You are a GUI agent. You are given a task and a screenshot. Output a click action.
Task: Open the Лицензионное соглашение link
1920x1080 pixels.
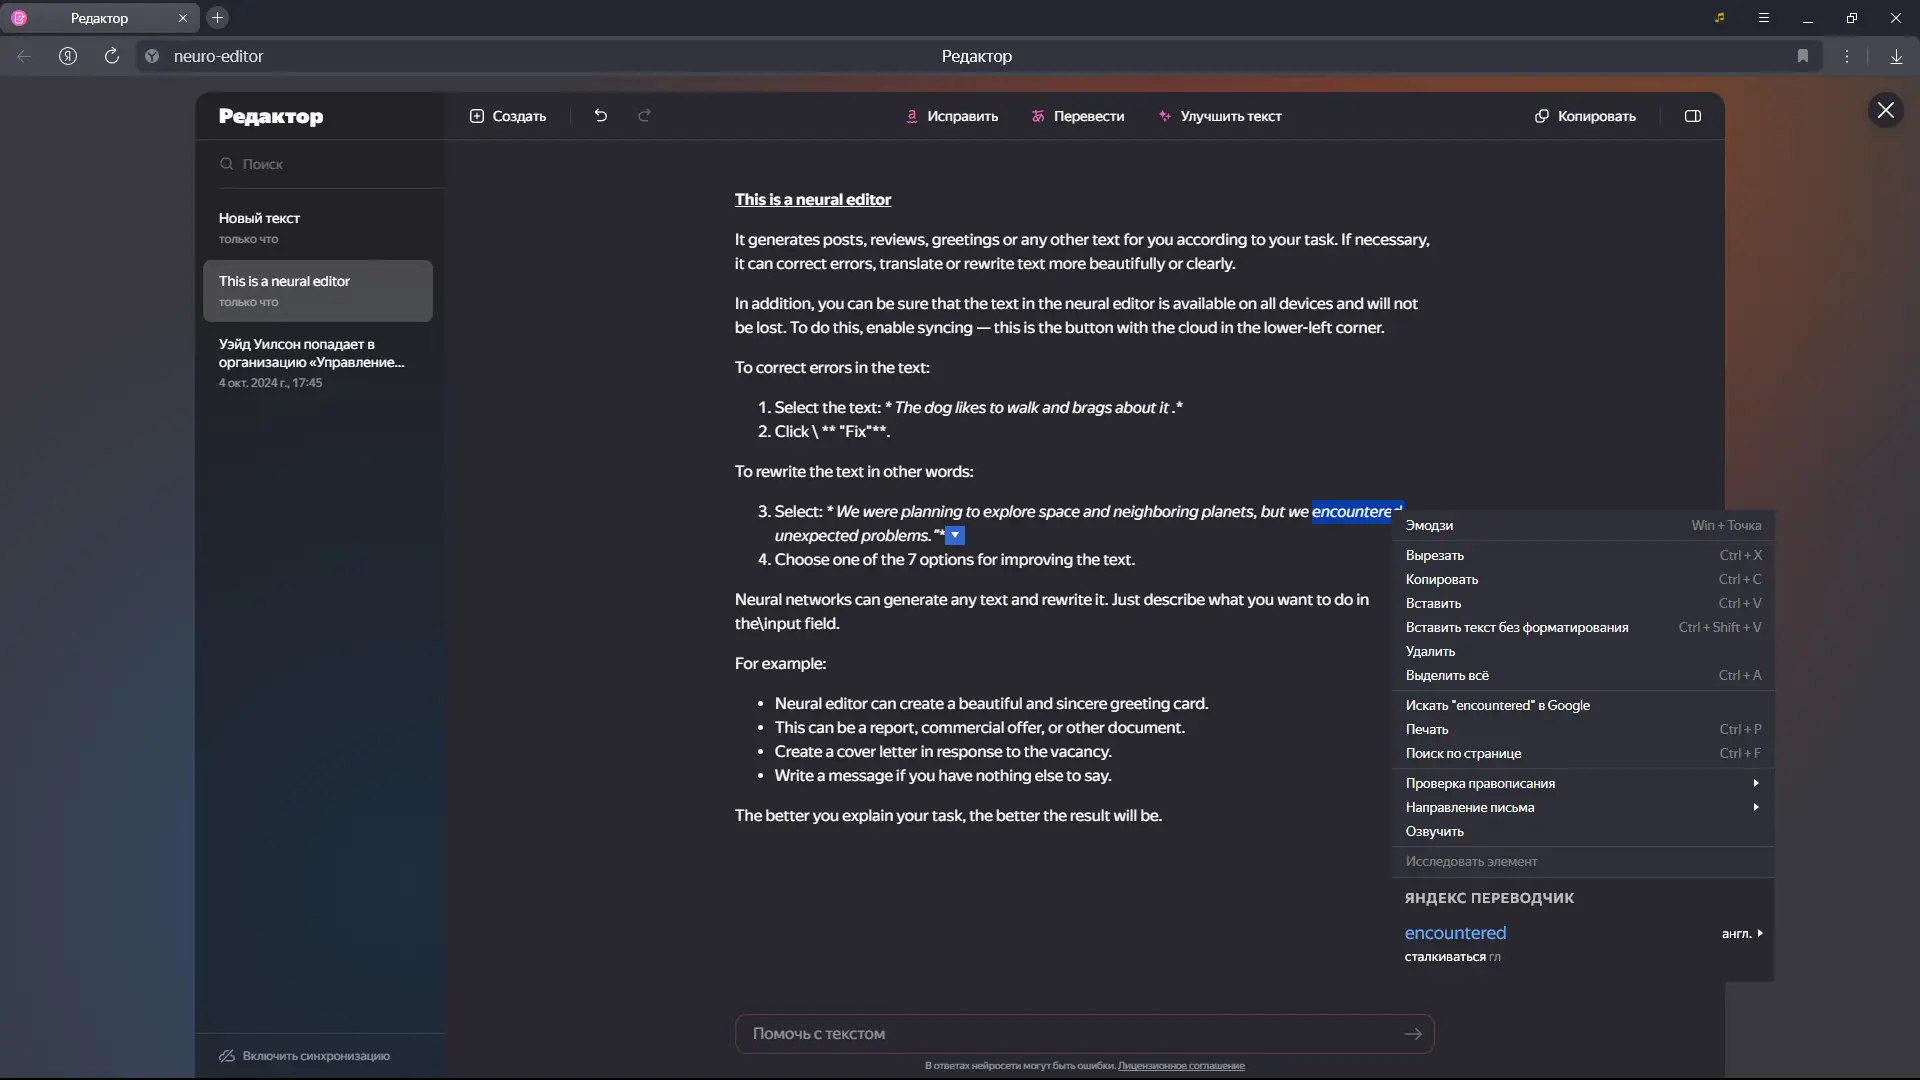pyautogui.click(x=1181, y=1066)
